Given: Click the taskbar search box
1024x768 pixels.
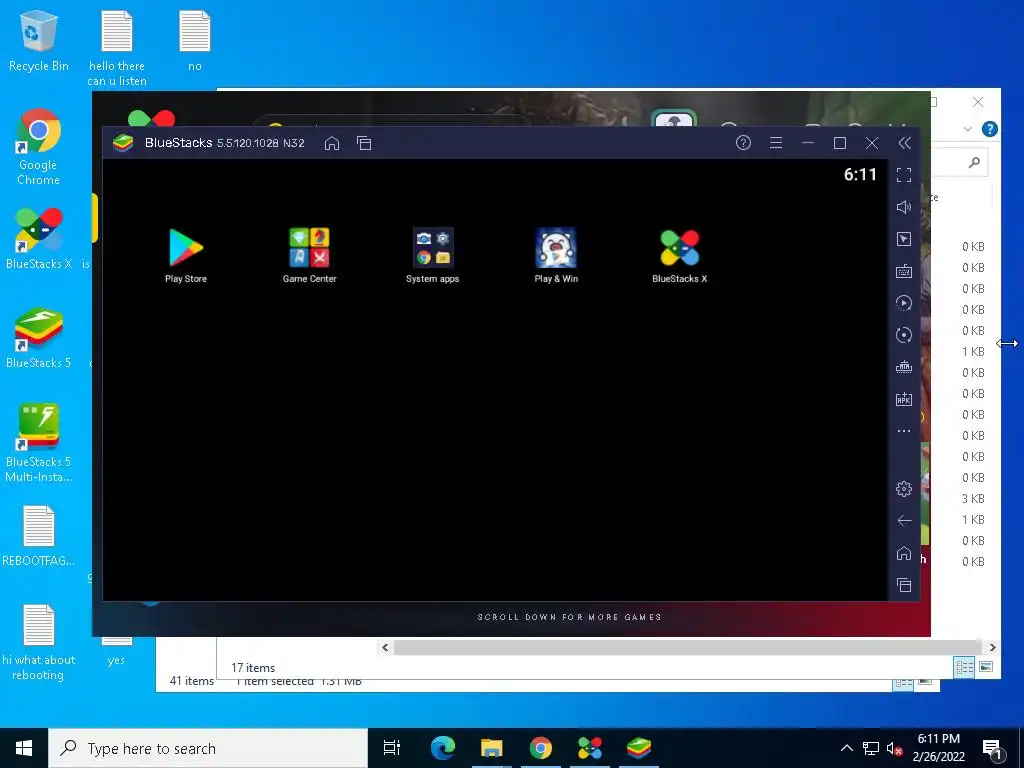Looking at the screenshot, I should [x=208, y=748].
